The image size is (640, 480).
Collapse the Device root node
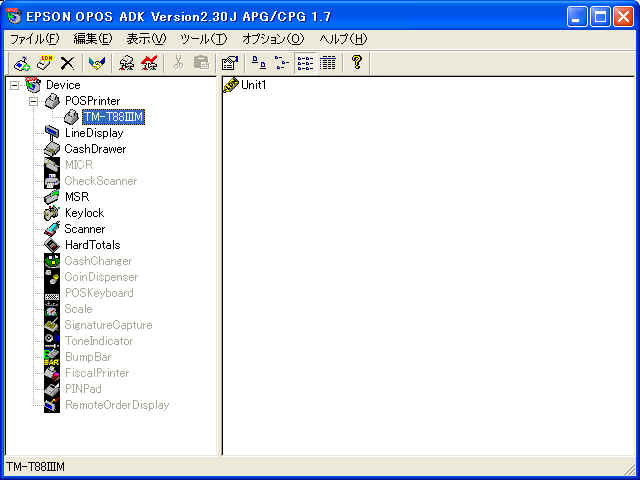pos(14,85)
